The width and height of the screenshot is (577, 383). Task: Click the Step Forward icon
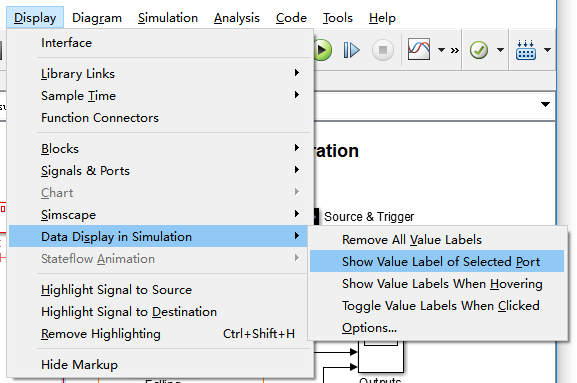click(351, 50)
